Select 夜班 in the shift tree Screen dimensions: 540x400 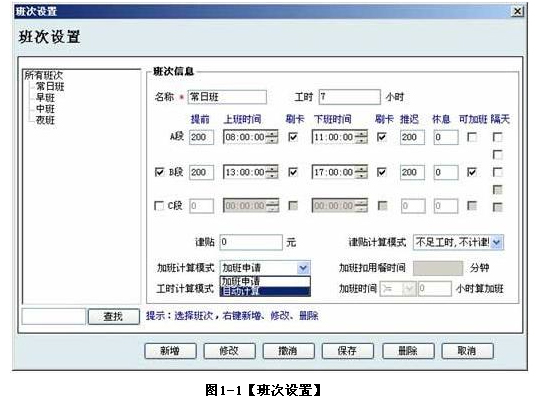[x=45, y=120]
